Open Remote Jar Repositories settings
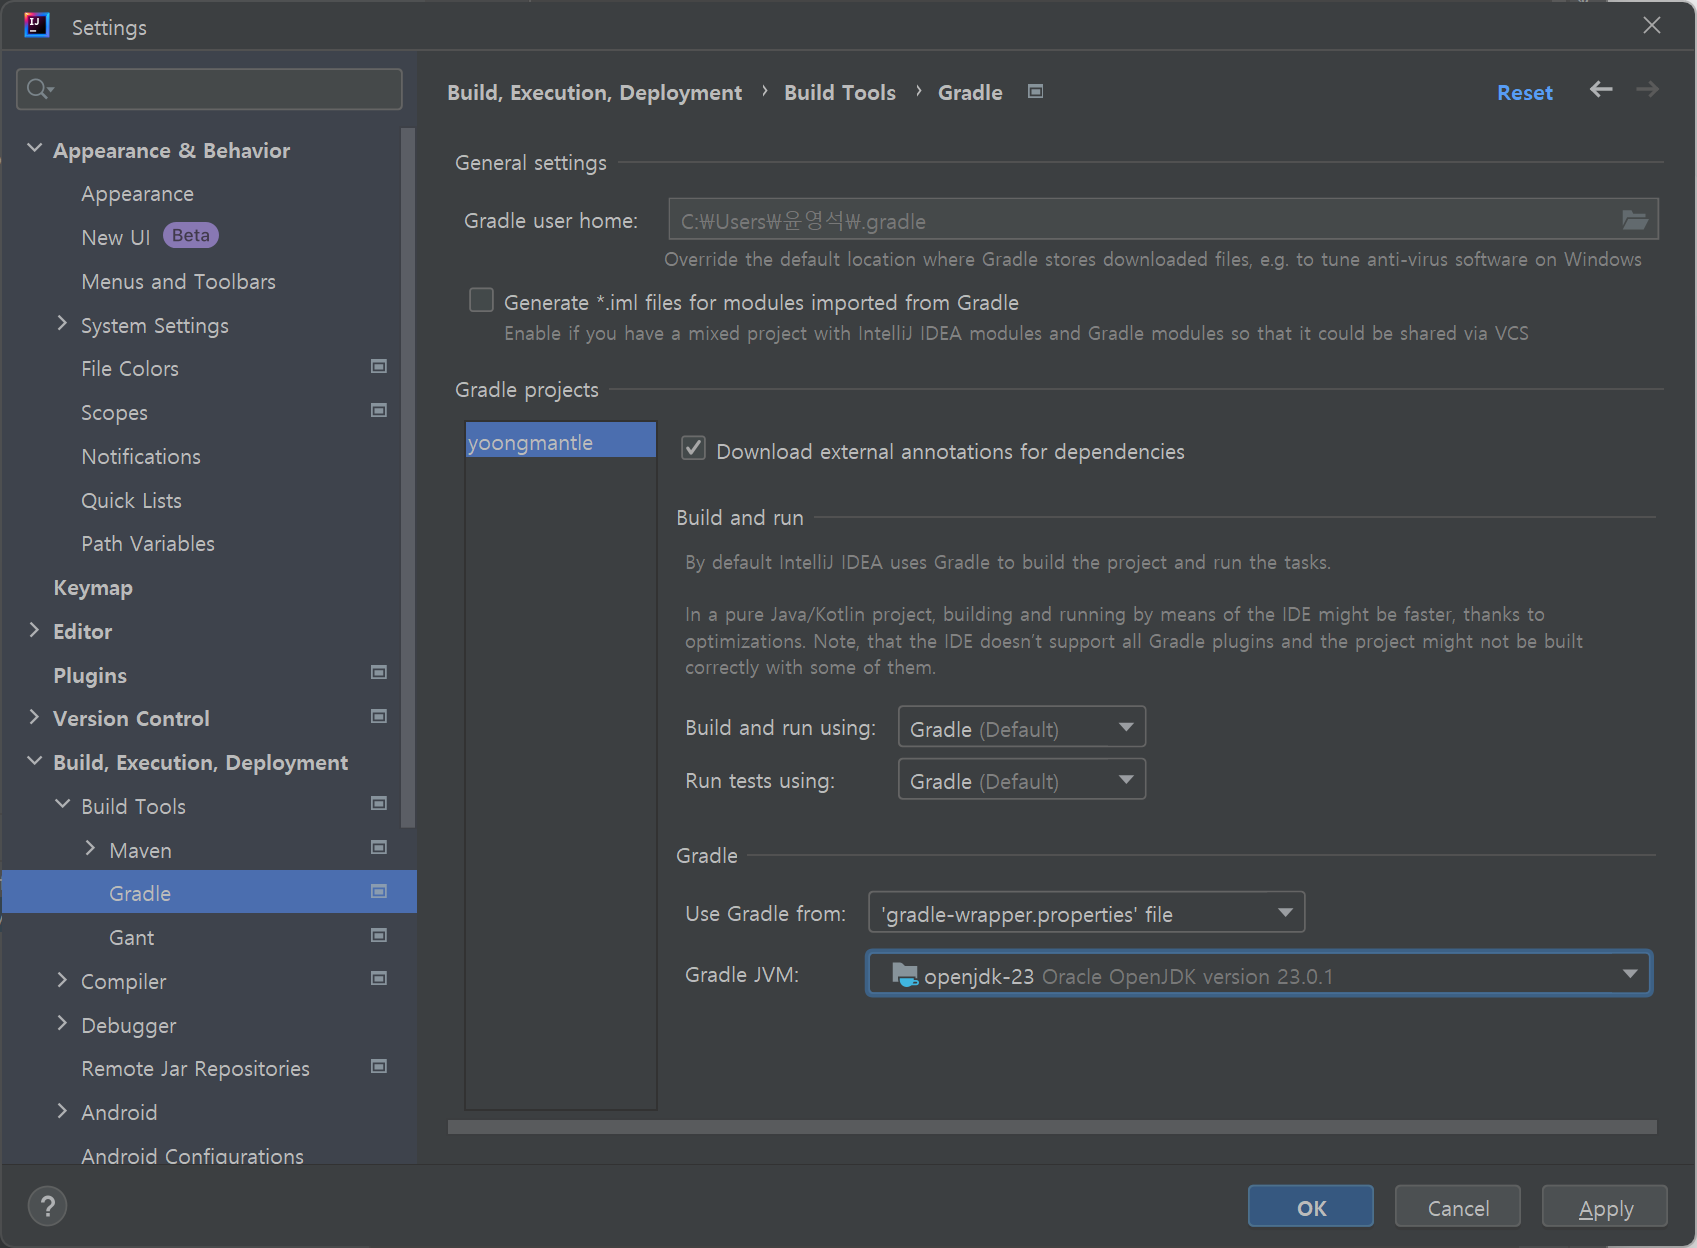Viewport: 1697px width, 1248px height. coord(196,1069)
